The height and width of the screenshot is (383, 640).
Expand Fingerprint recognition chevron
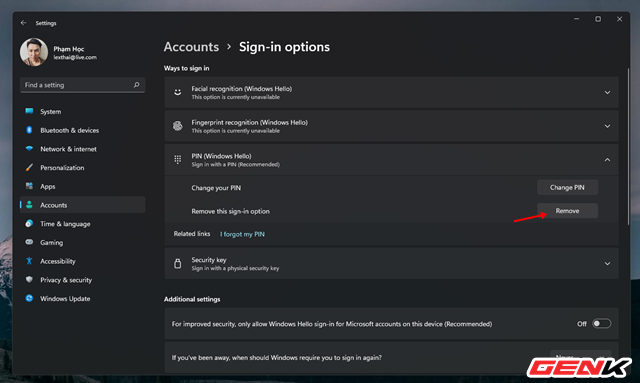[x=607, y=126]
